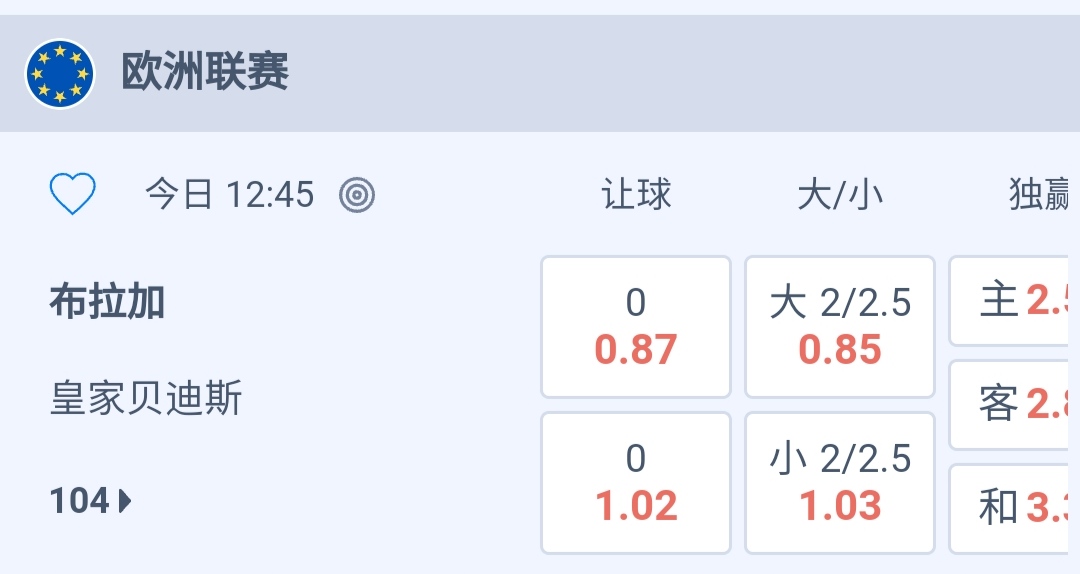The image size is (1080, 574).
Task: Bet on 大 2/2.5 at 0.85
Action: pos(840,327)
